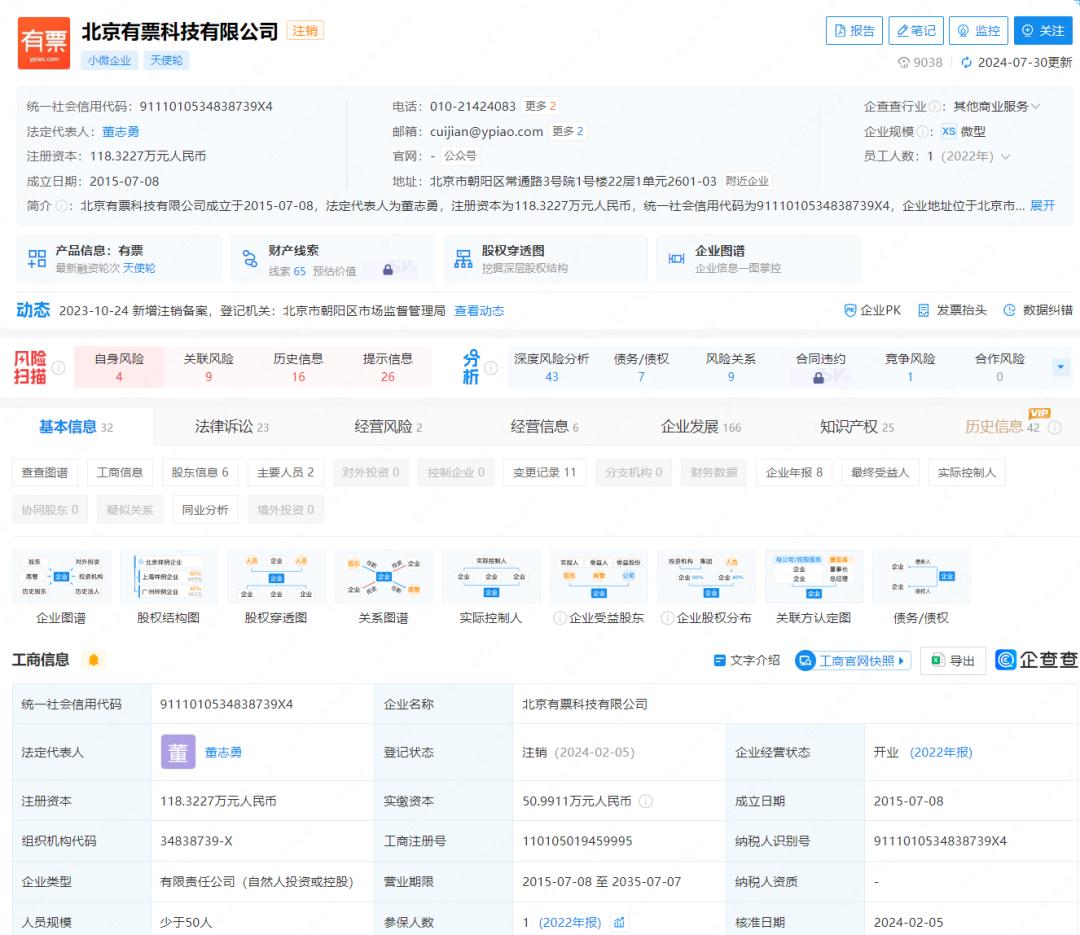Switch to the 知识产权 tab
Image resolution: width=1080 pixels, height=935 pixels.
point(856,427)
